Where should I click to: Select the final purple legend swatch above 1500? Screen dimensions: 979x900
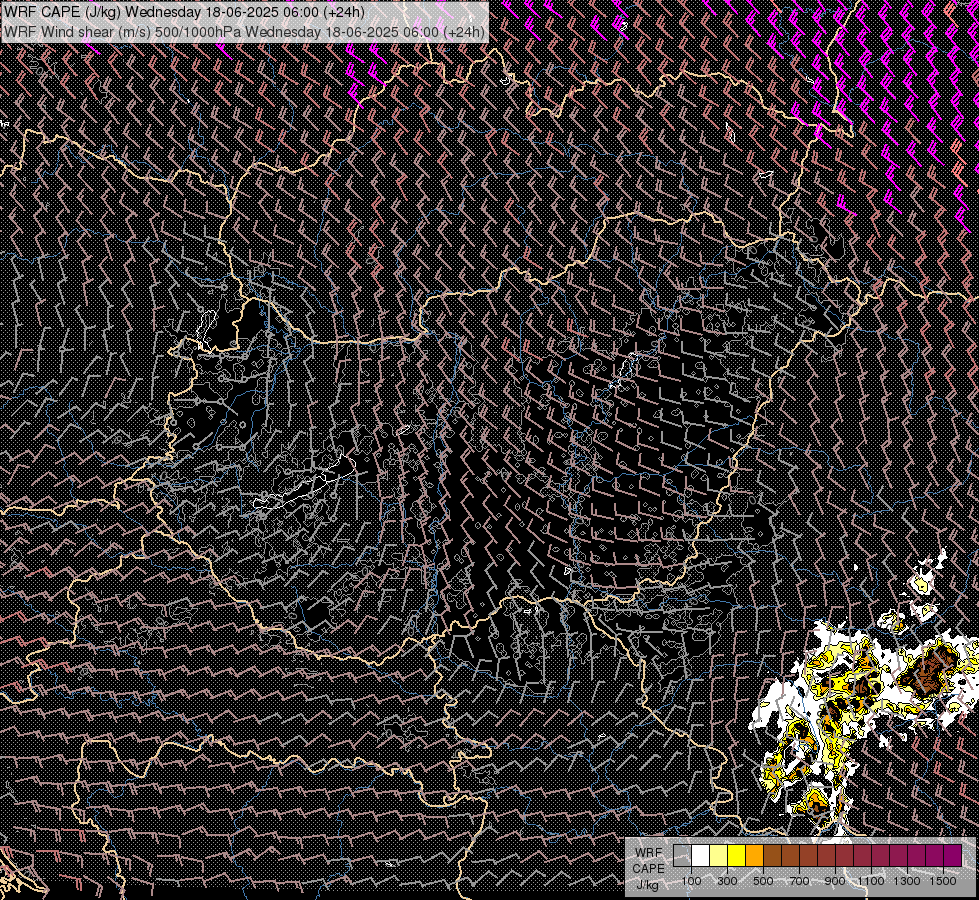coord(952,856)
